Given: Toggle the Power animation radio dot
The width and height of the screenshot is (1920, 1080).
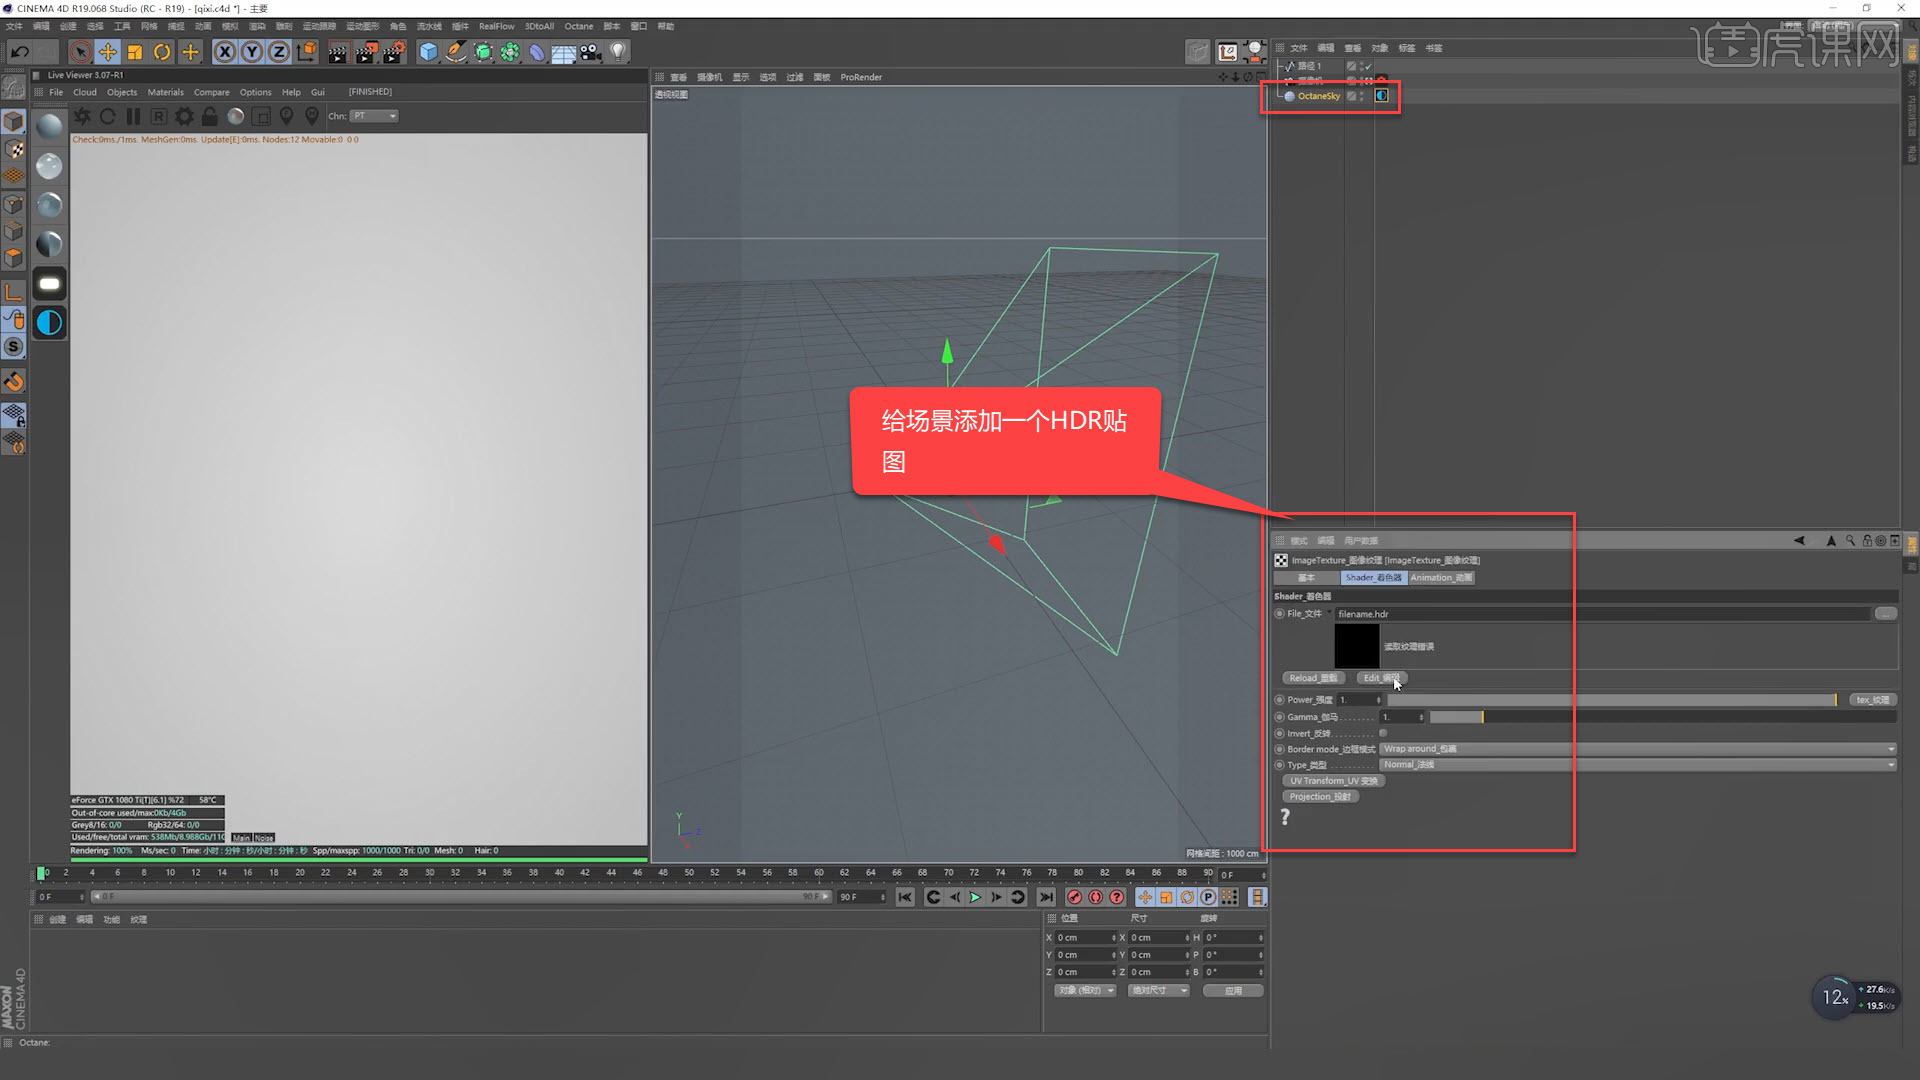Looking at the screenshot, I should click(x=1279, y=700).
